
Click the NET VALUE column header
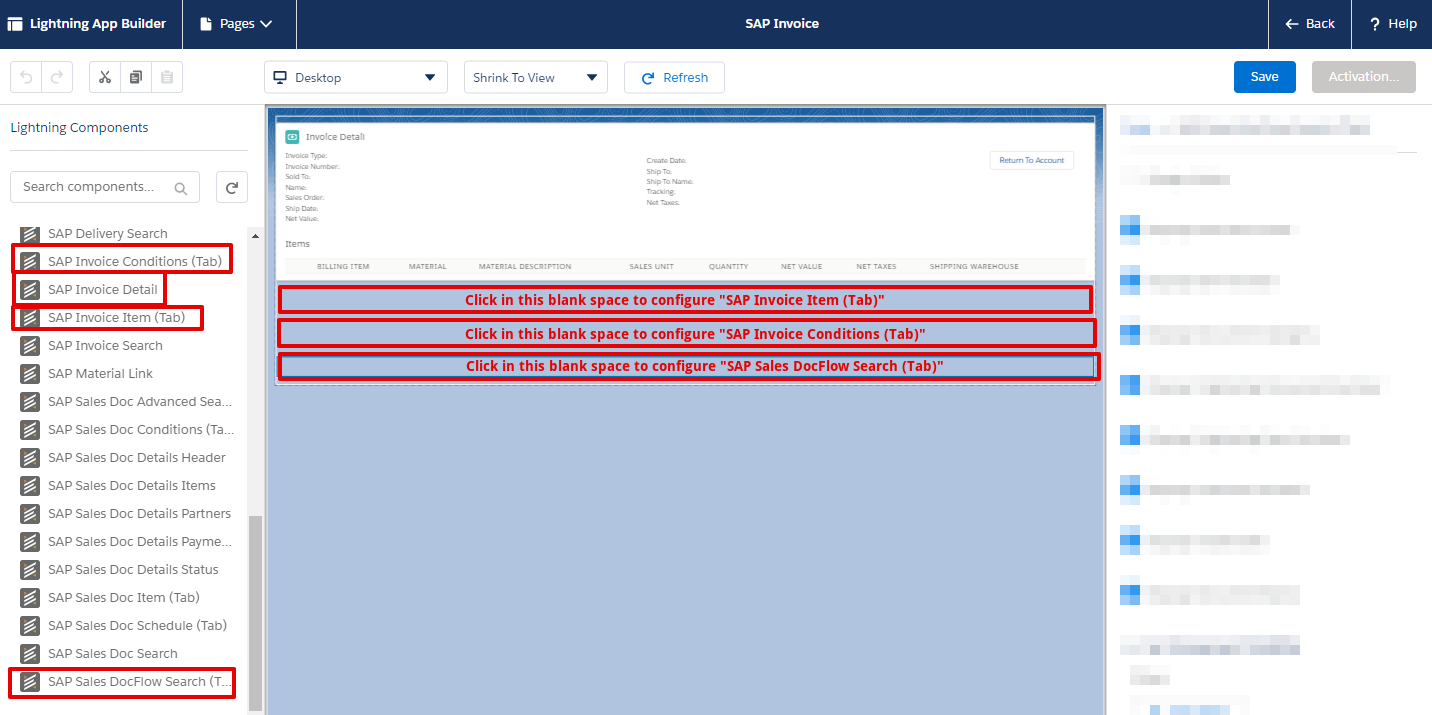802,267
